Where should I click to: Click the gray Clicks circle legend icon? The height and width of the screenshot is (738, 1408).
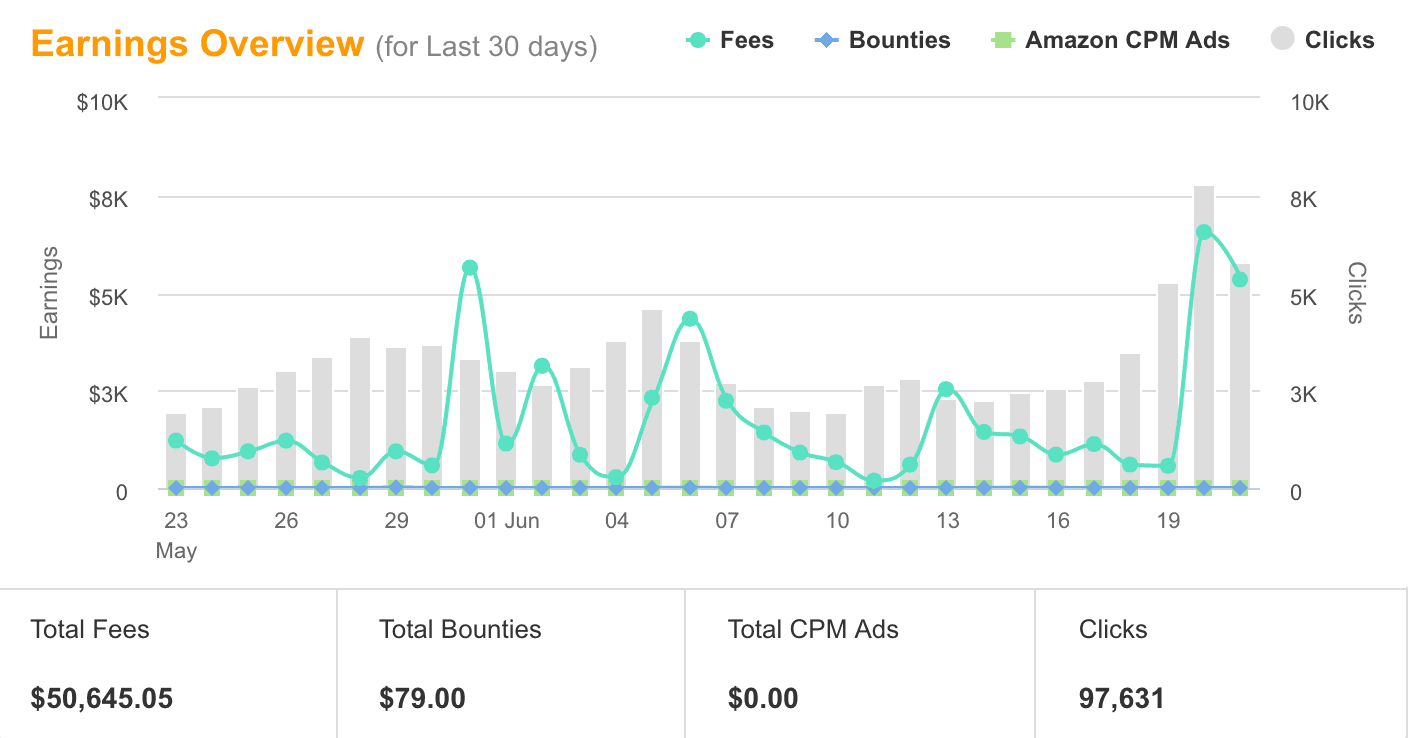click(1282, 40)
